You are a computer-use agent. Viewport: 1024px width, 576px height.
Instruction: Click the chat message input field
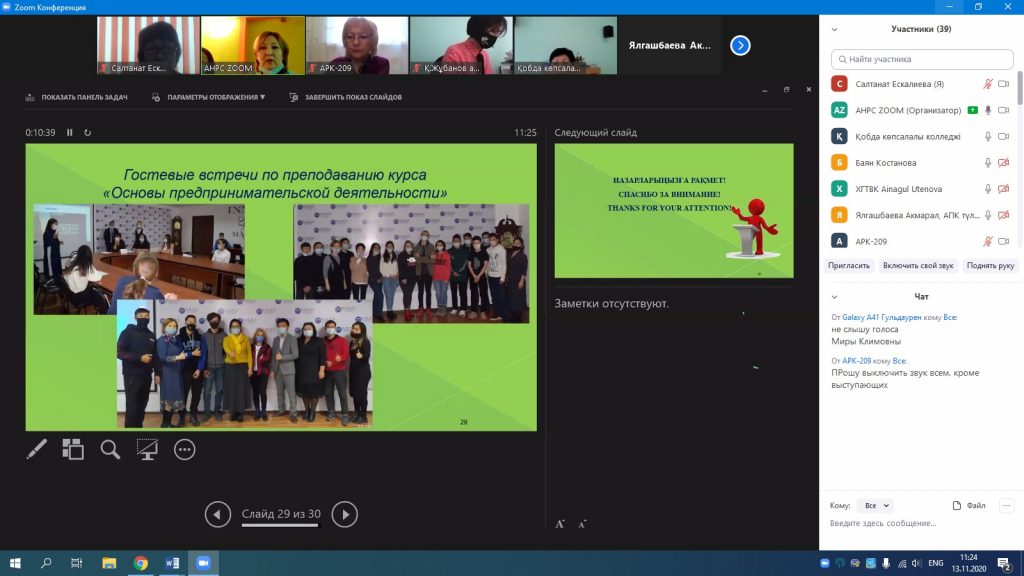click(921, 524)
